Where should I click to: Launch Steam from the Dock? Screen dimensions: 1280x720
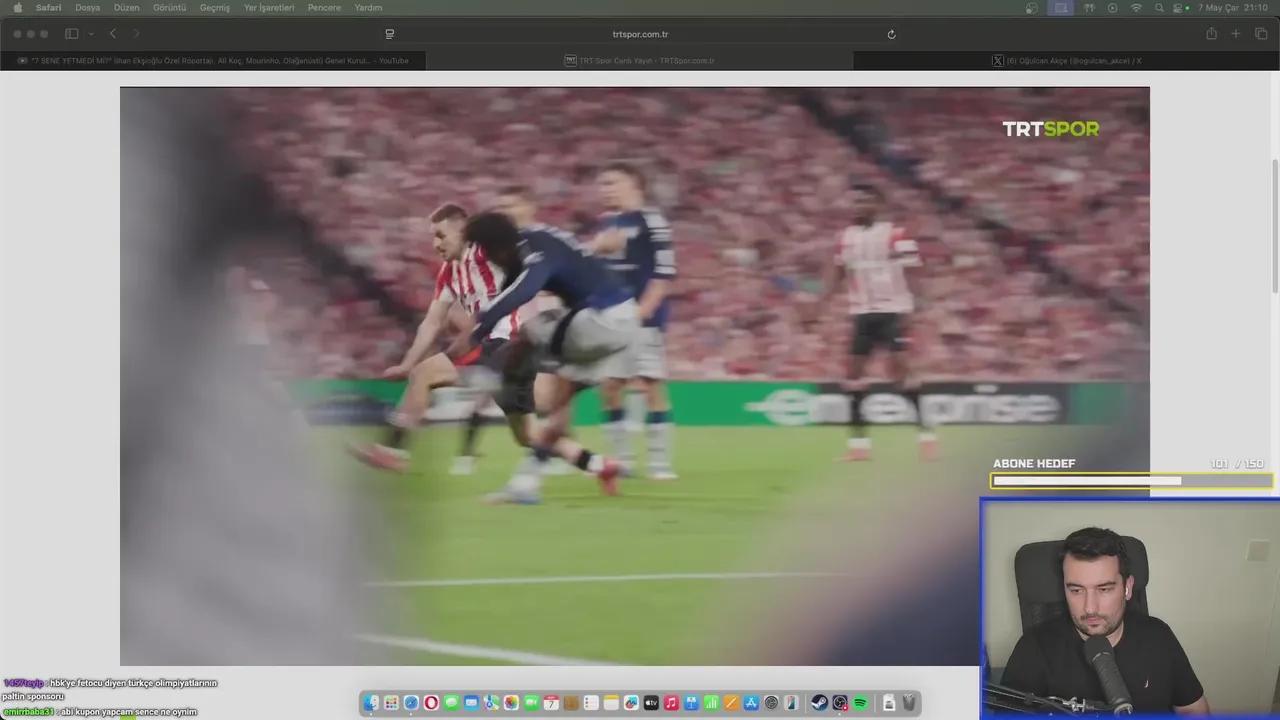tap(819, 703)
